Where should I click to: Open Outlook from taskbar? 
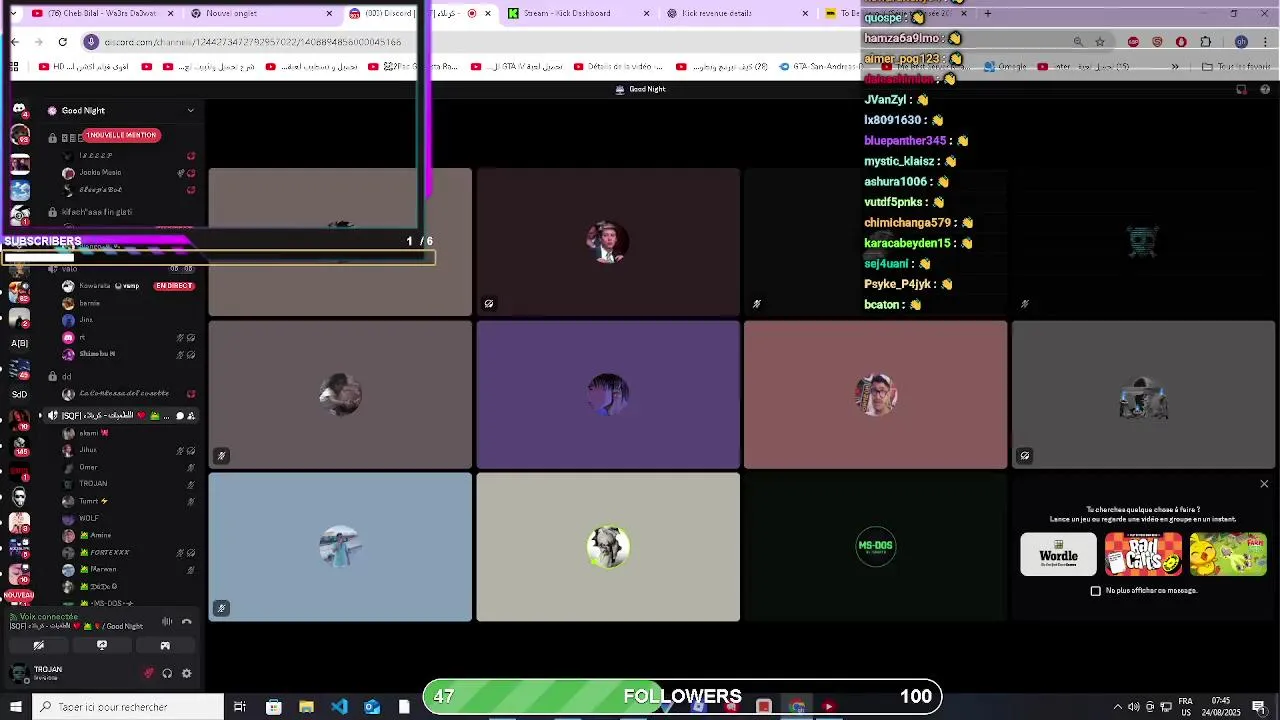[372, 707]
